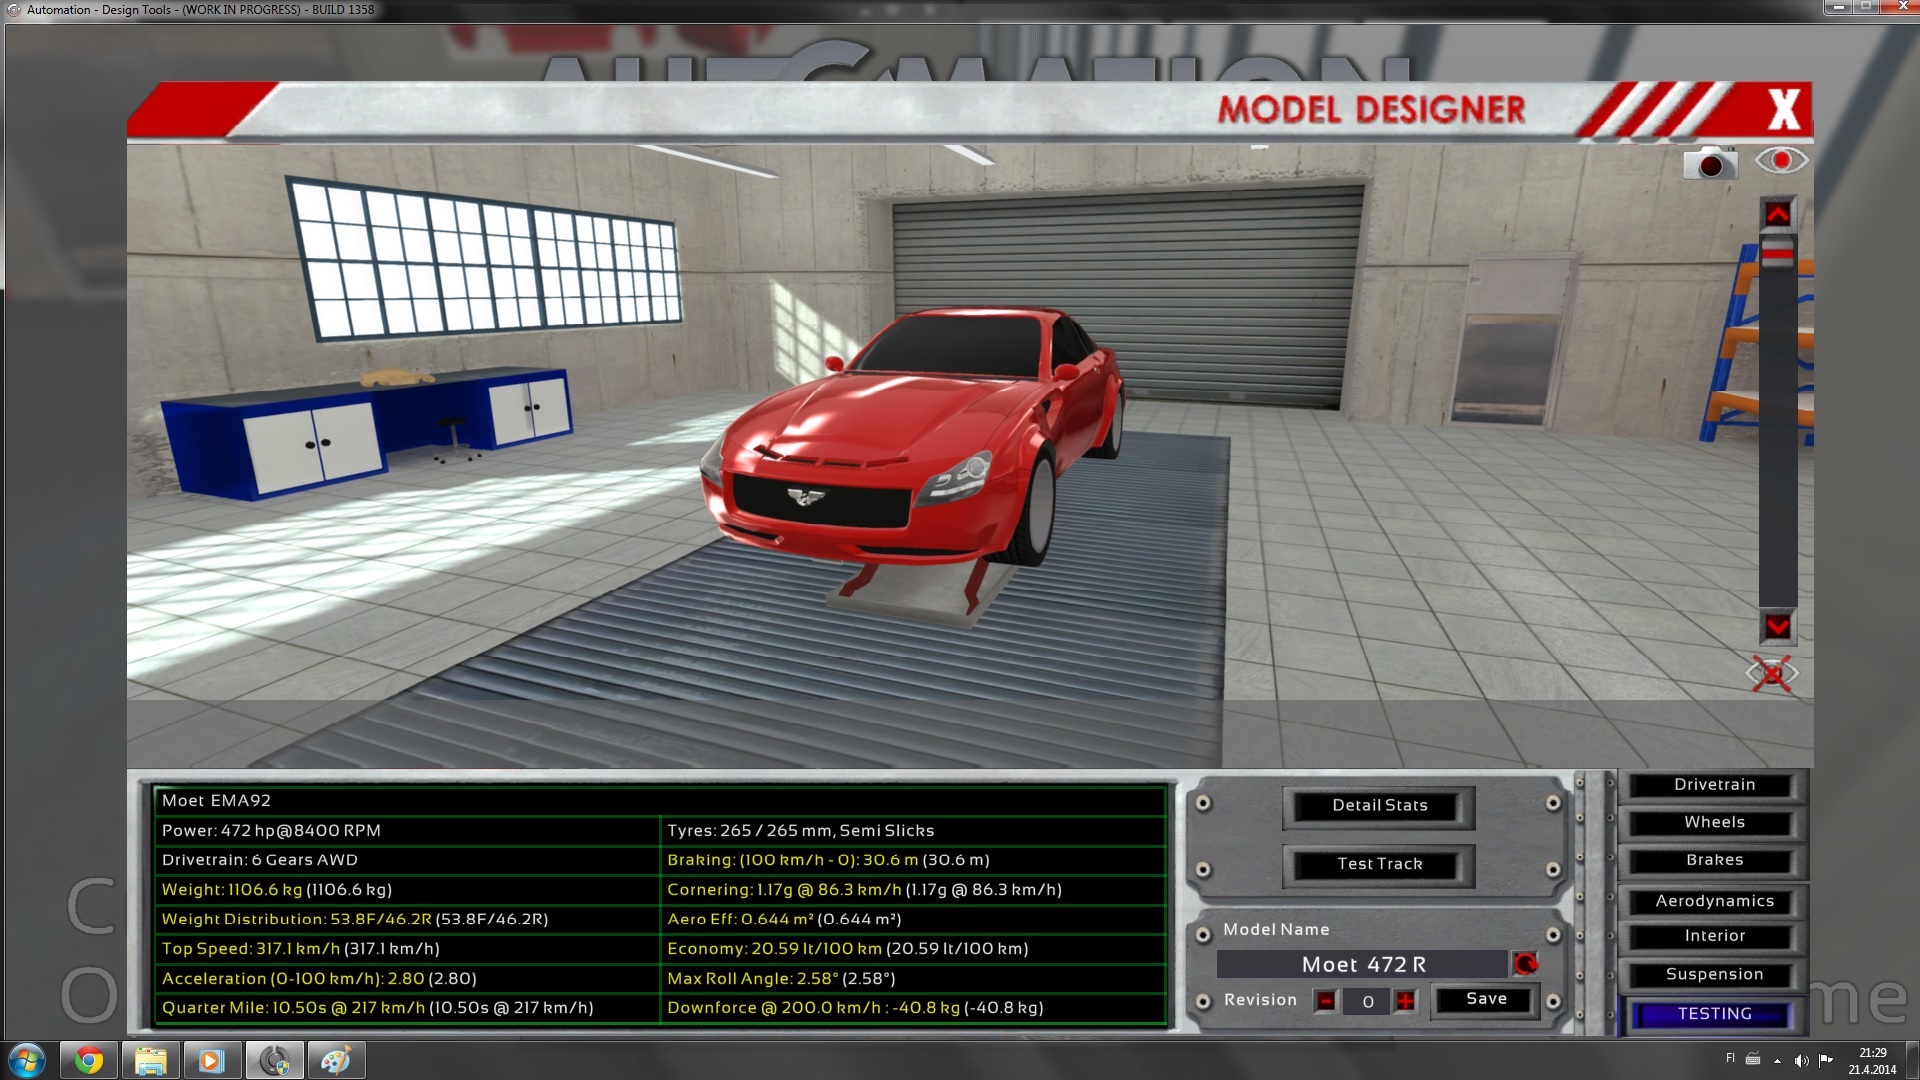Switch to the Drivetrain tab
This screenshot has width=1920, height=1080.
(1714, 785)
